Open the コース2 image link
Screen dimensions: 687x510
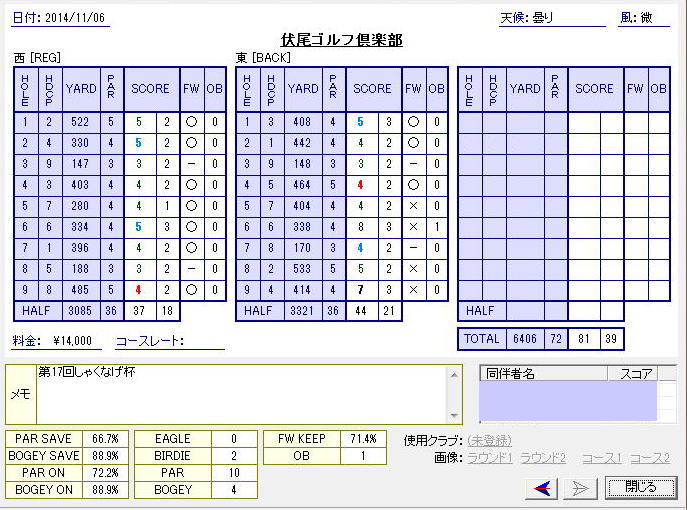click(650, 458)
